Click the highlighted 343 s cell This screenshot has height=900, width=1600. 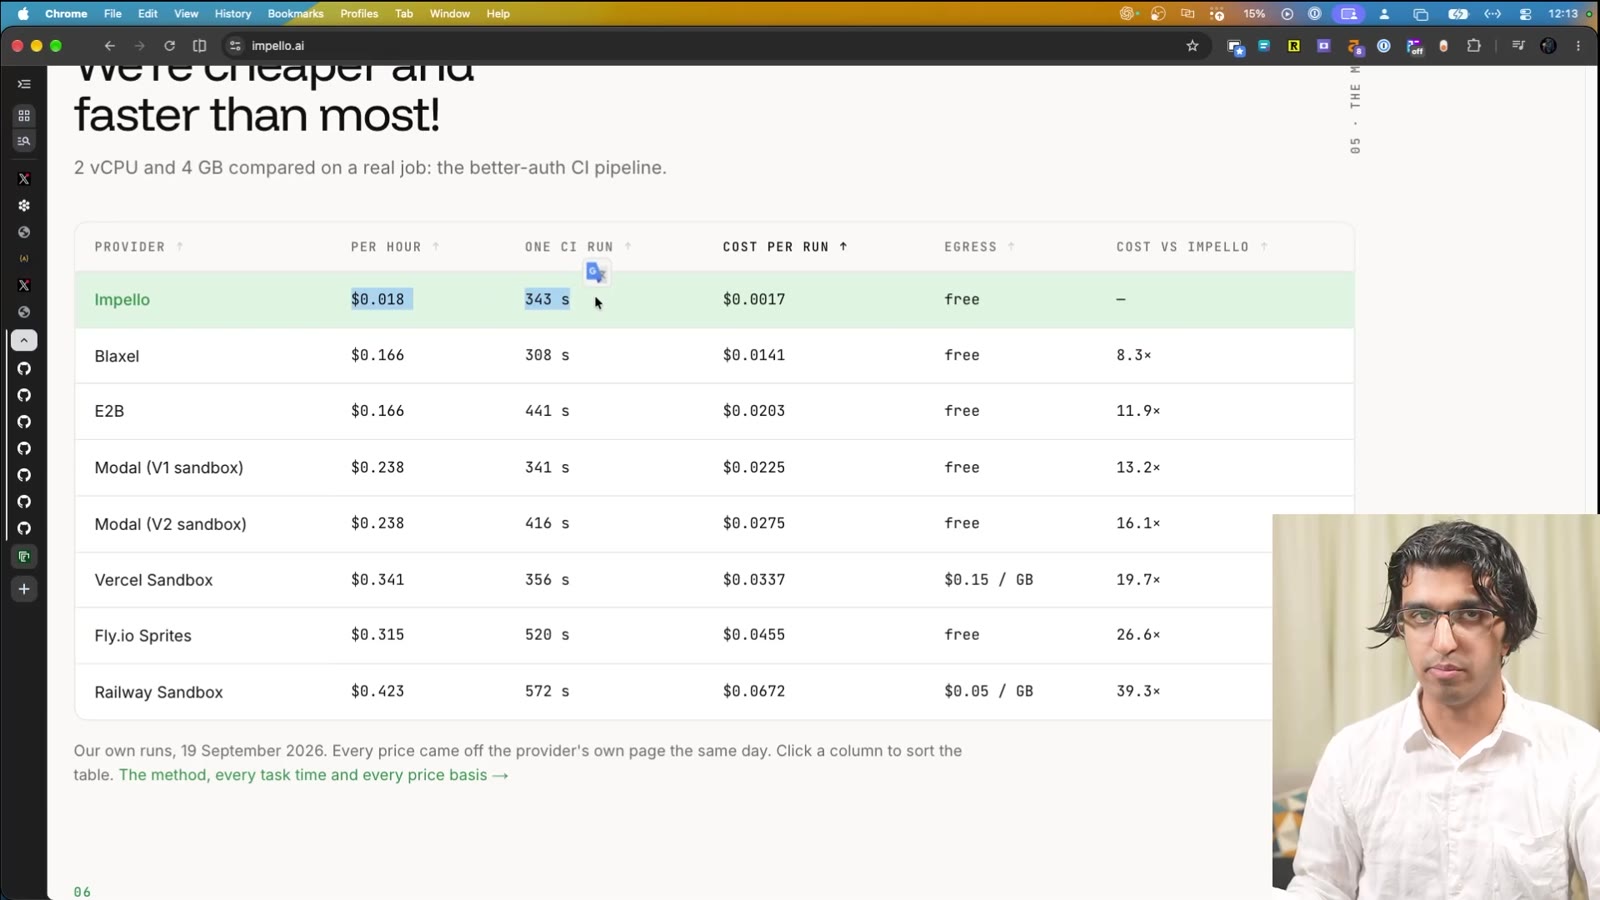pos(547,299)
